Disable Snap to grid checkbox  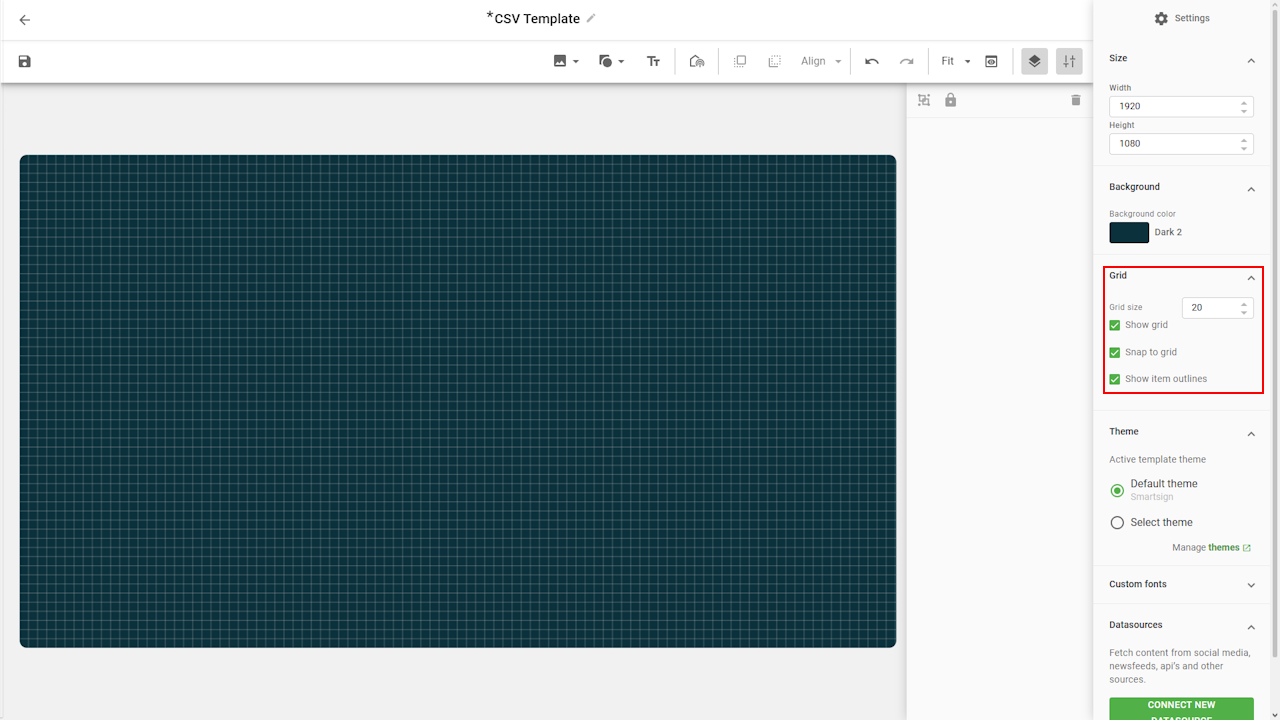point(1115,352)
